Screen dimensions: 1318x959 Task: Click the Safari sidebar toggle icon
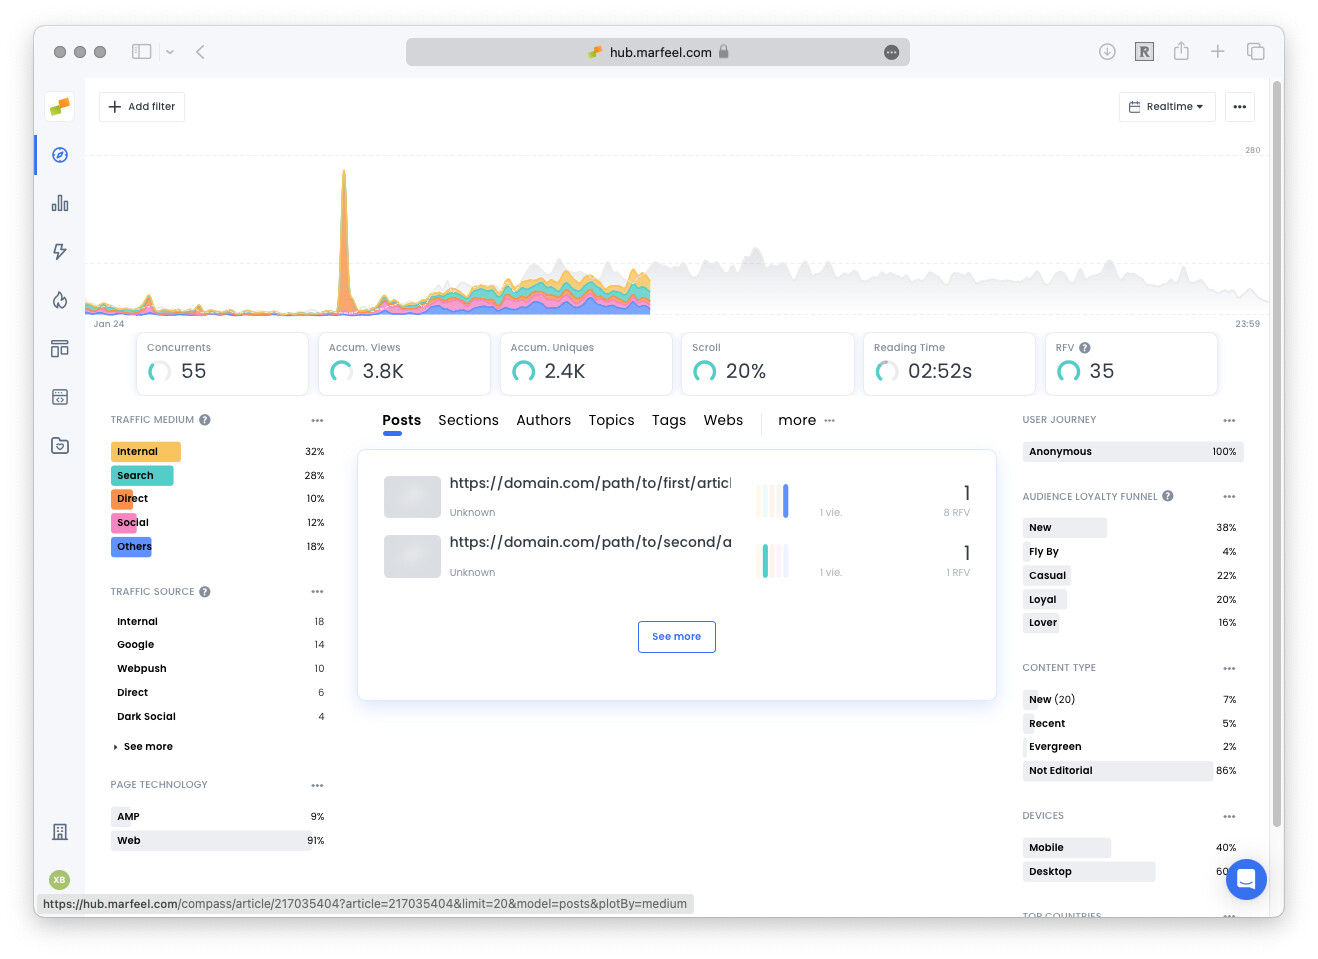coord(142,52)
